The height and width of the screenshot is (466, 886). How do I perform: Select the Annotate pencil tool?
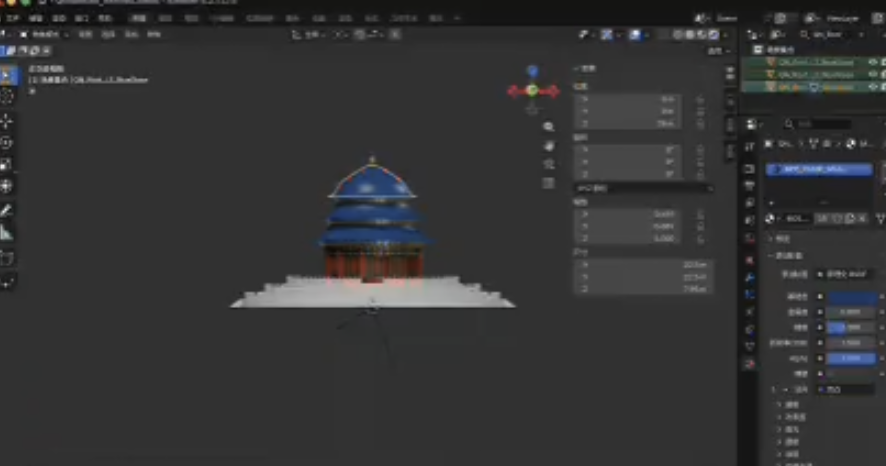(x=7, y=211)
